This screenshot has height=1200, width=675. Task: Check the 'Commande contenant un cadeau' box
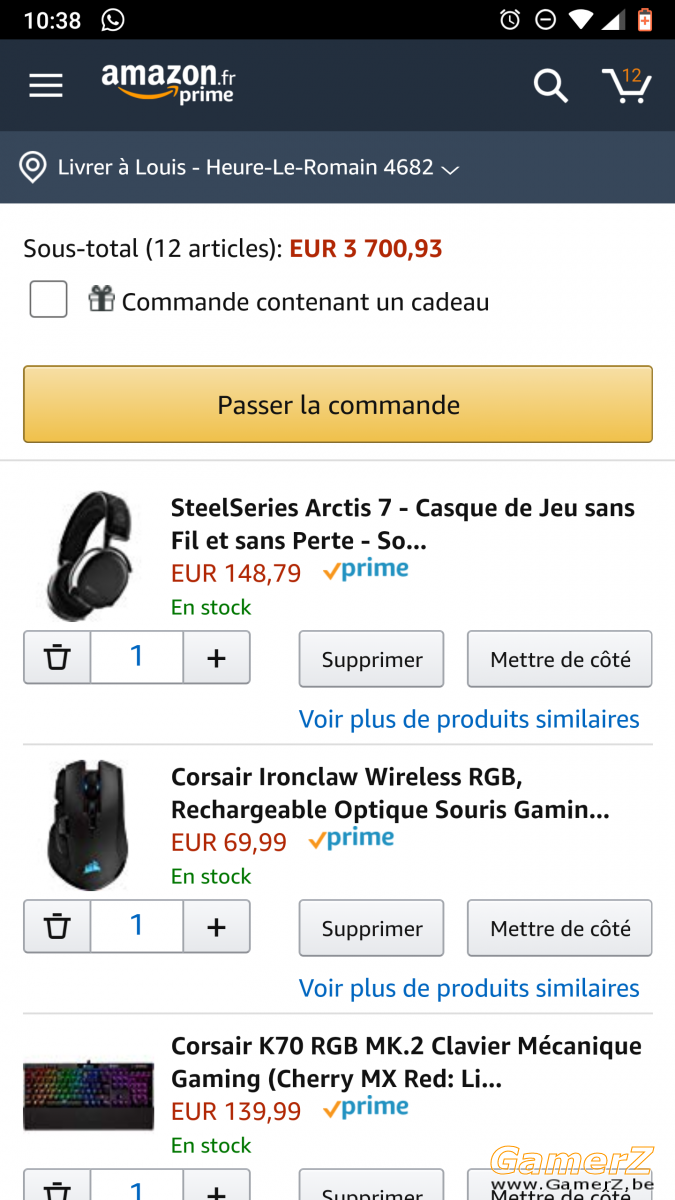click(x=48, y=299)
